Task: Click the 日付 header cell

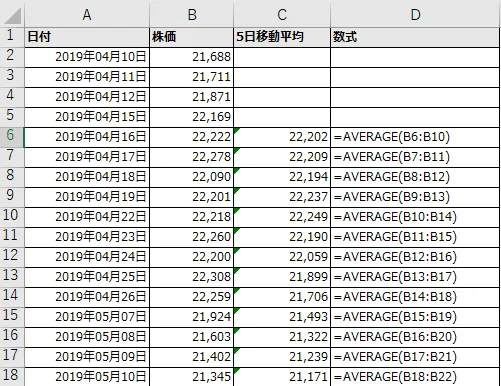Action: (87, 37)
